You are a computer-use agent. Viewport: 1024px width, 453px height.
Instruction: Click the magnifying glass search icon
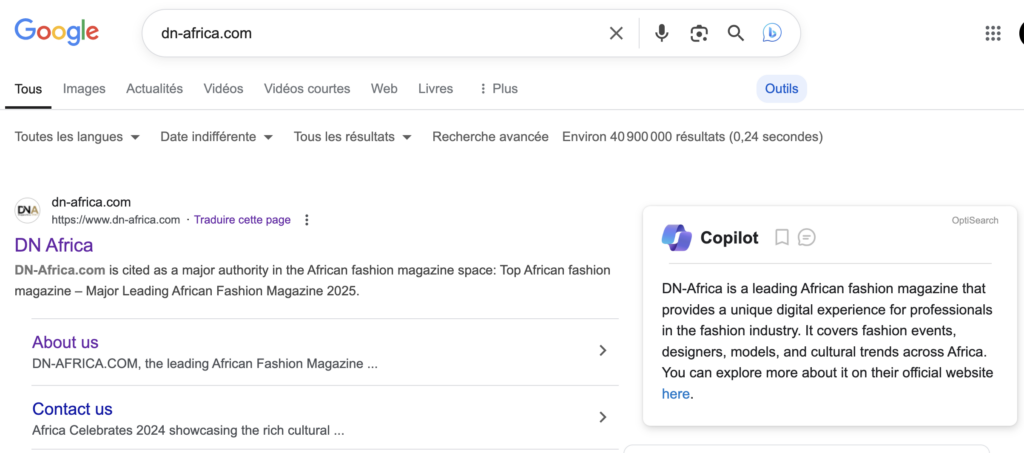[736, 33]
